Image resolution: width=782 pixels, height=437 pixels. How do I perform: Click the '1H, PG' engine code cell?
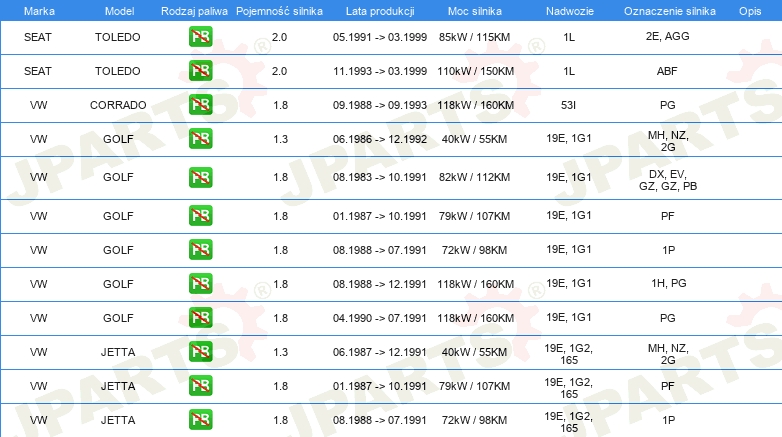coord(669,283)
